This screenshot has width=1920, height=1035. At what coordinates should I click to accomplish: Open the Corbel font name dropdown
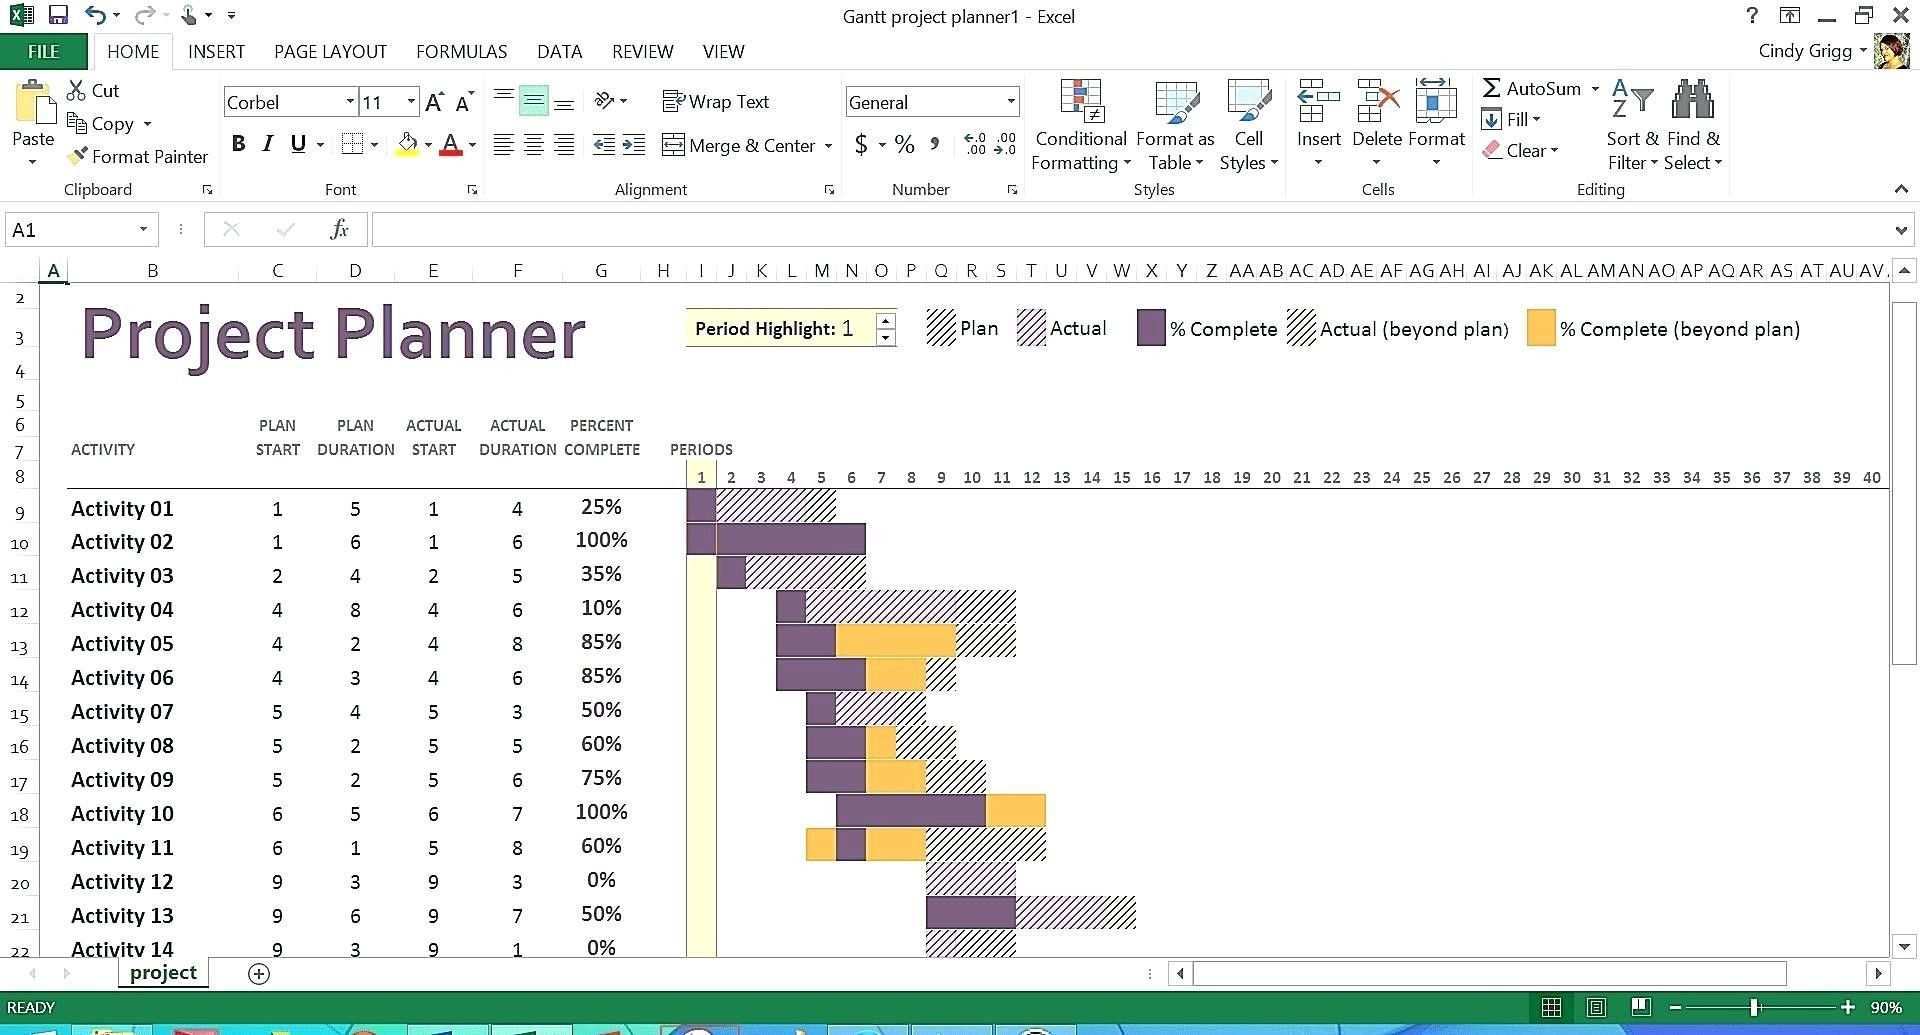349,102
